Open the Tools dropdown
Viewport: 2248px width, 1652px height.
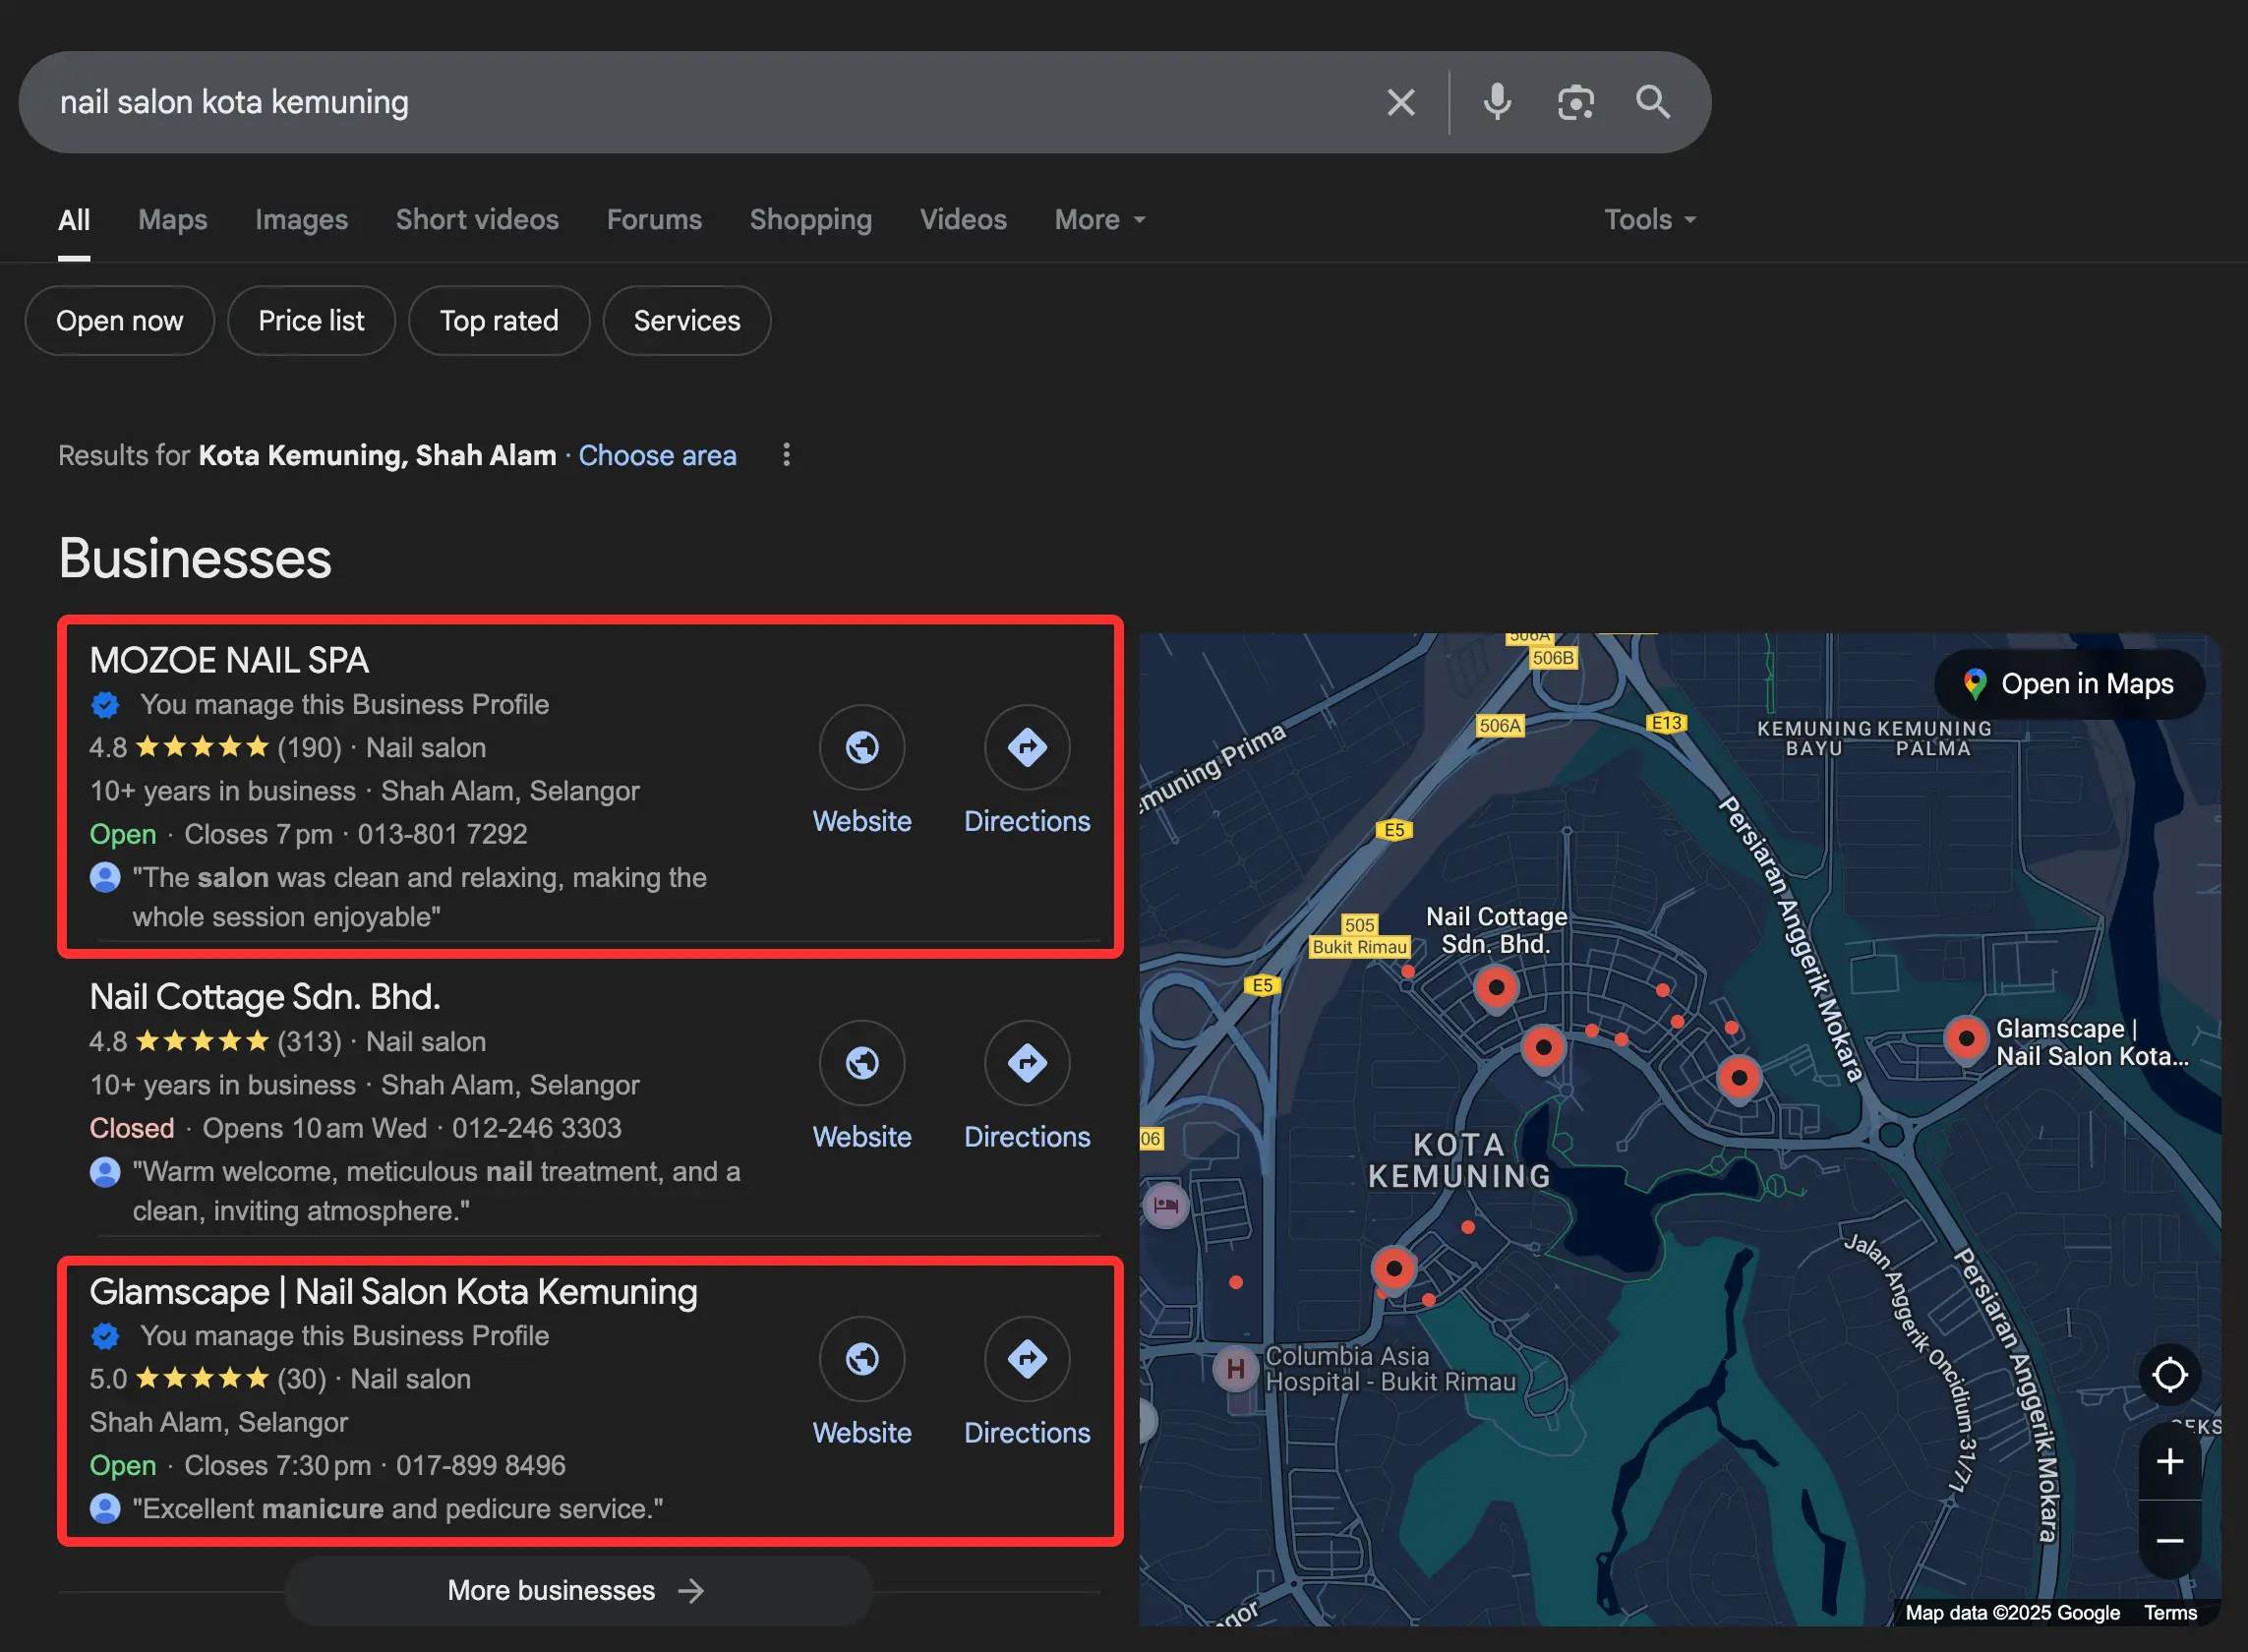[1650, 219]
